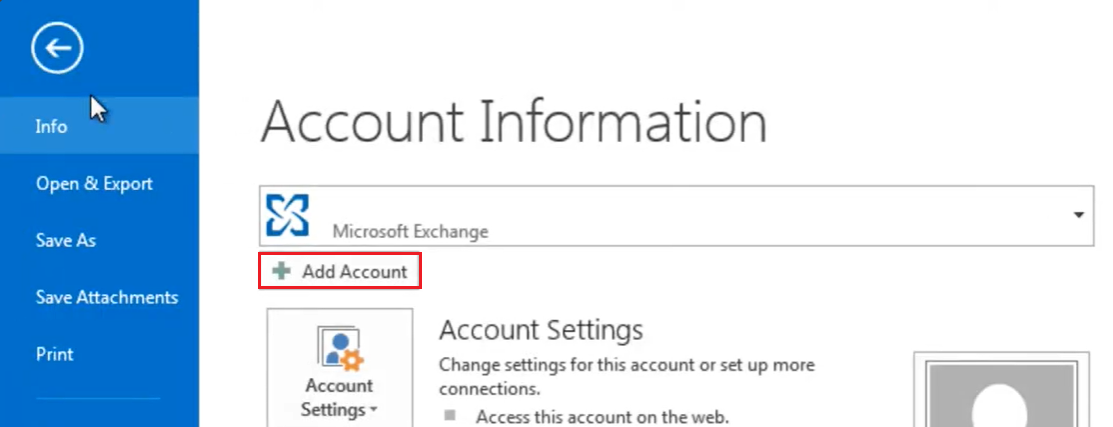Image resolution: width=1113 pixels, height=427 pixels.
Task: Click the profile picture placeholder
Action: [x=1000, y=395]
